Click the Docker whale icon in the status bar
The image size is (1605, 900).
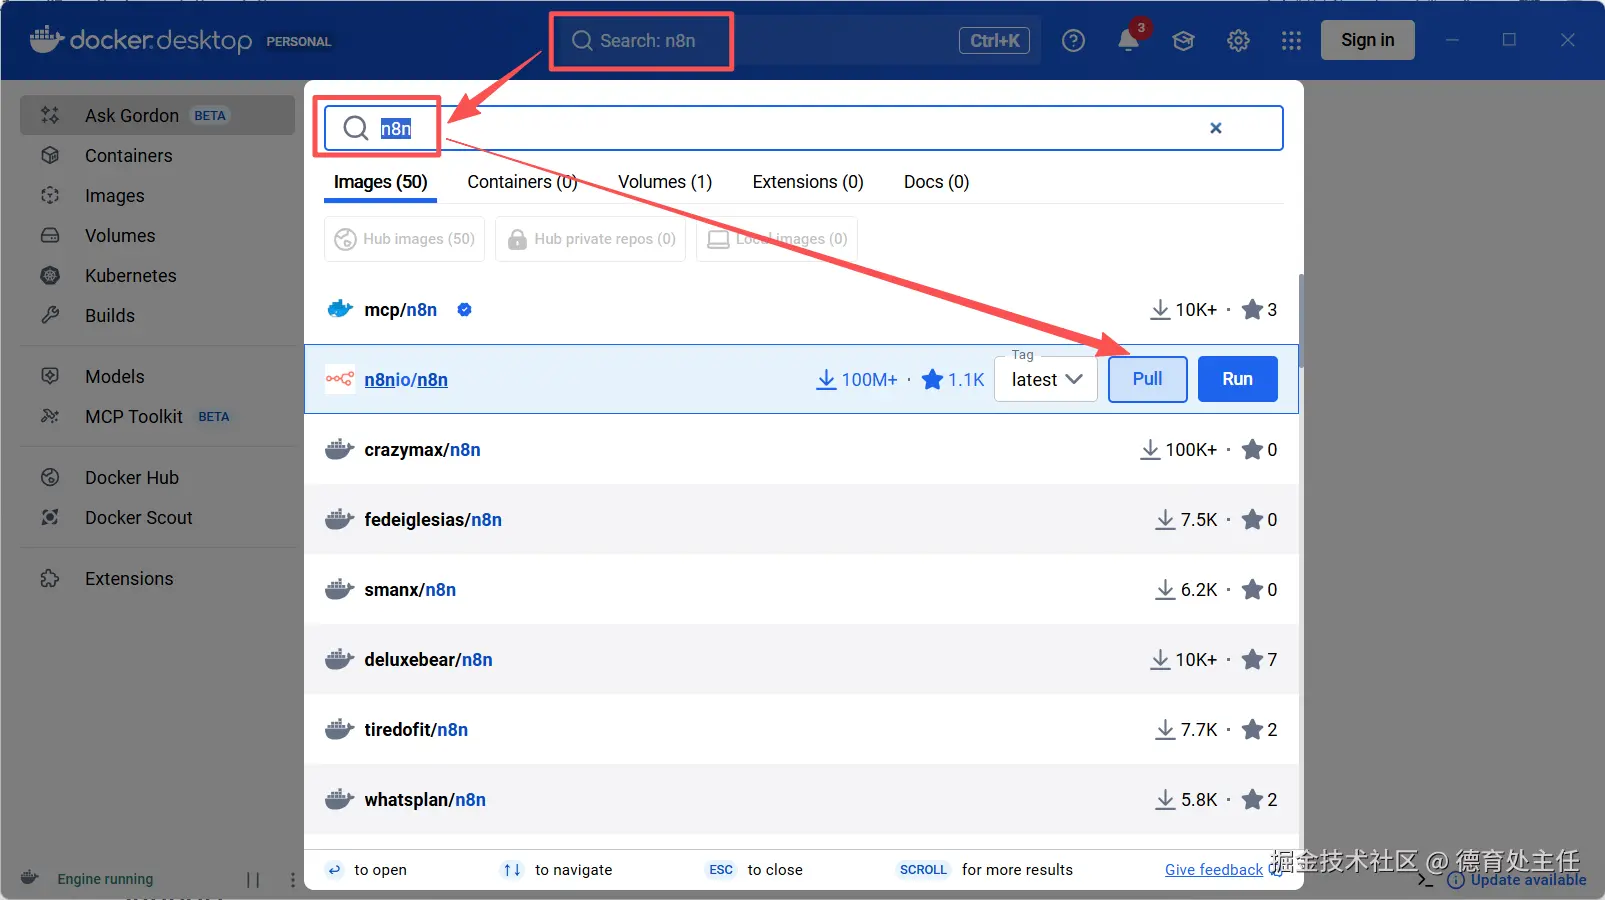tap(30, 878)
